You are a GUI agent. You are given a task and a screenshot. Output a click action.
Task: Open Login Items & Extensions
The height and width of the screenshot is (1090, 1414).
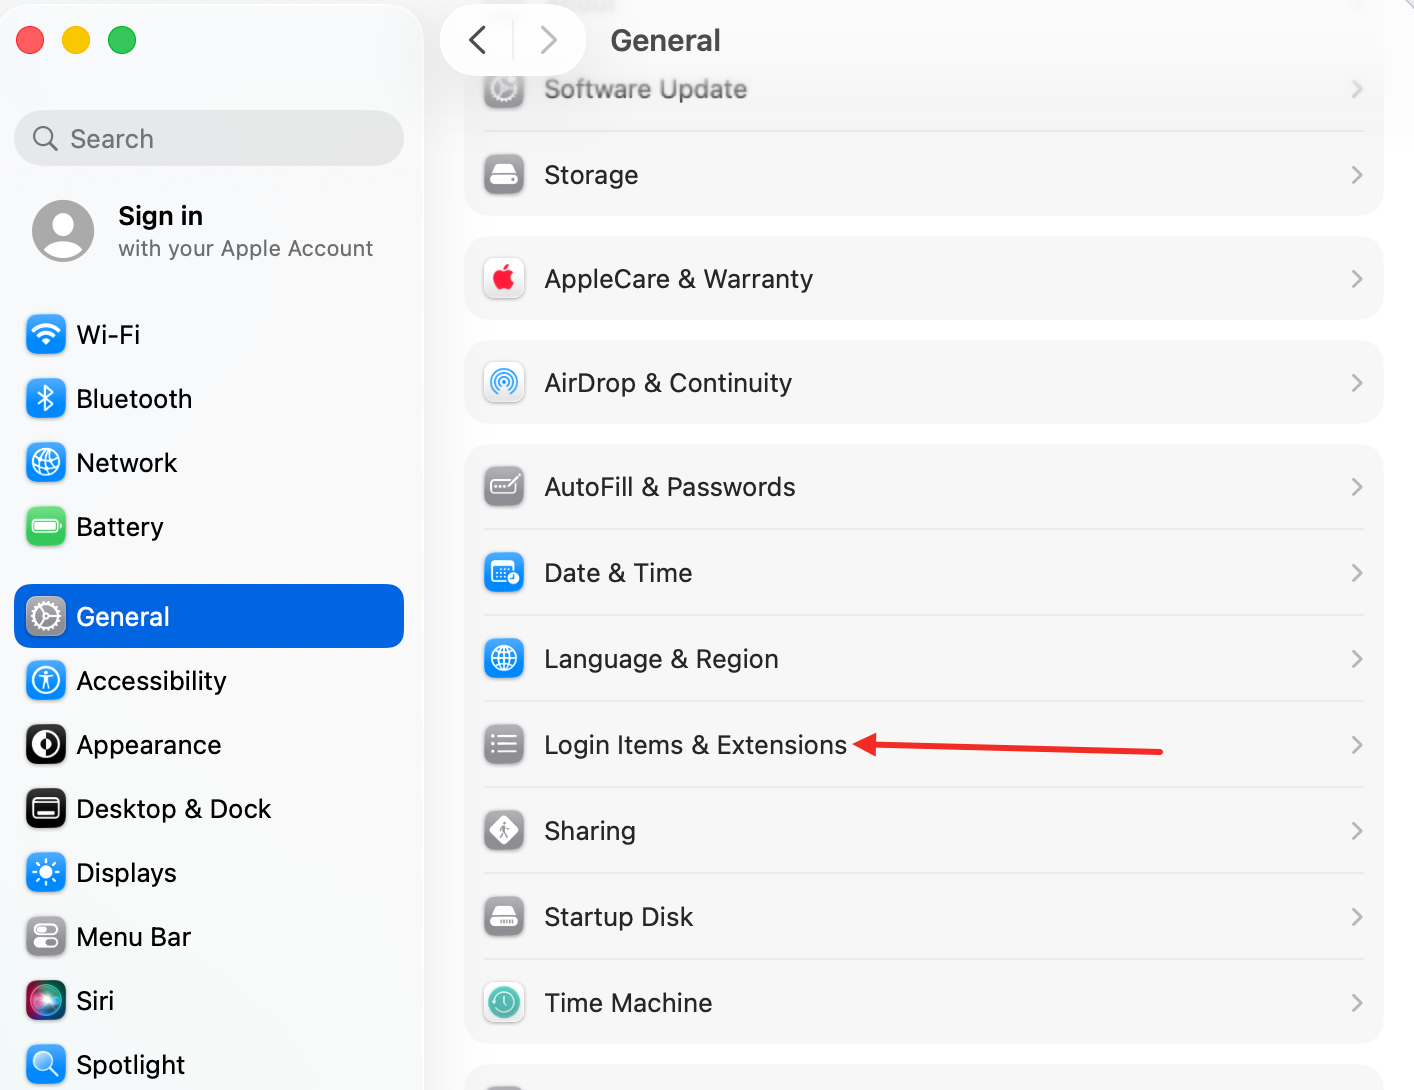[924, 745]
